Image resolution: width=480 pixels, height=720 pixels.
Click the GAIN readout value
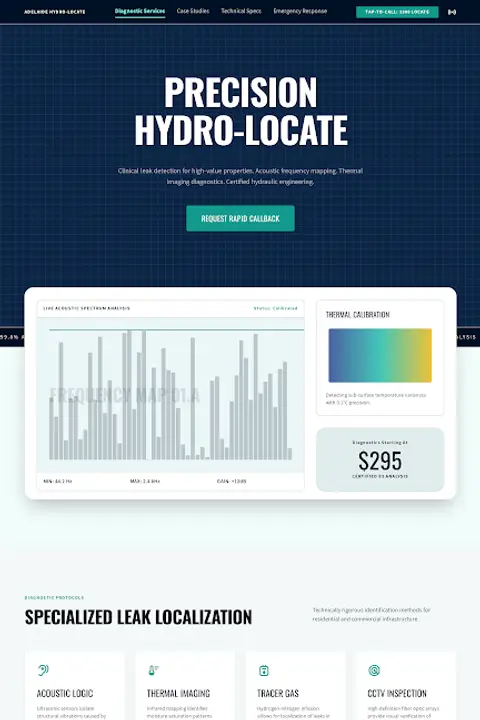[x=232, y=481]
